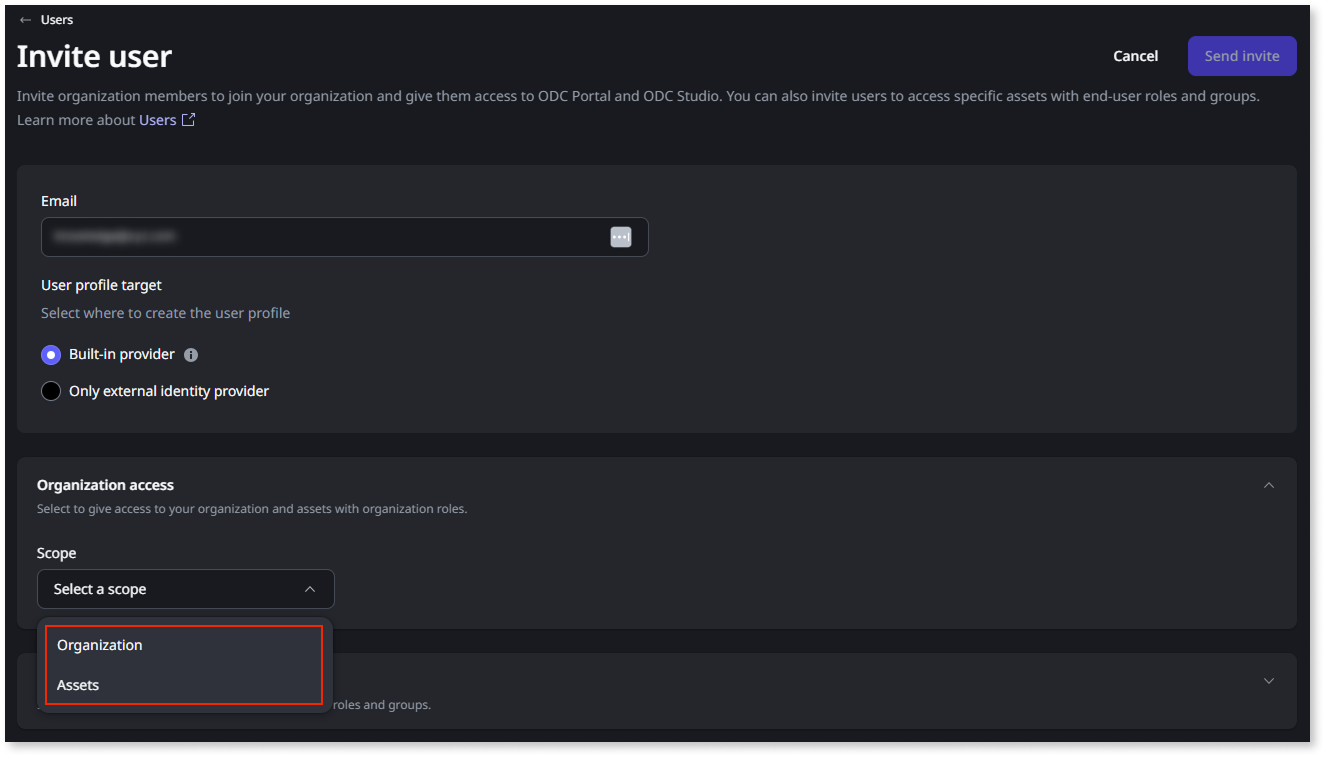The height and width of the screenshot is (757, 1325).
Task: Pick Assets from the scope list
Action: pyautogui.click(x=184, y=685)
